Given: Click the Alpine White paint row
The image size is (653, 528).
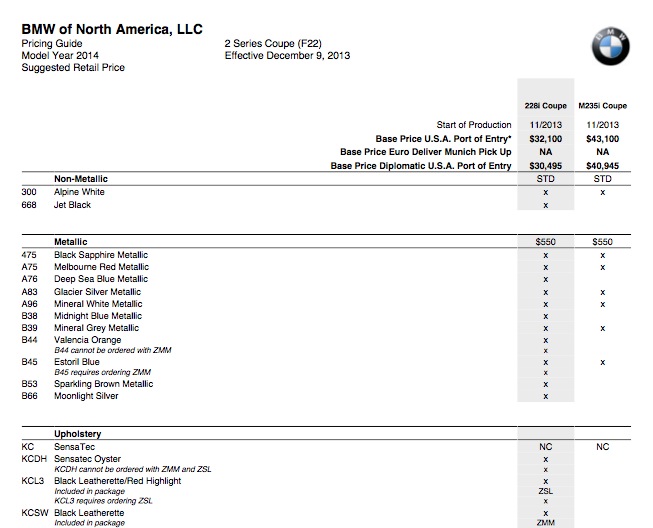Looking at the screenshot, I should coord(79,192).
